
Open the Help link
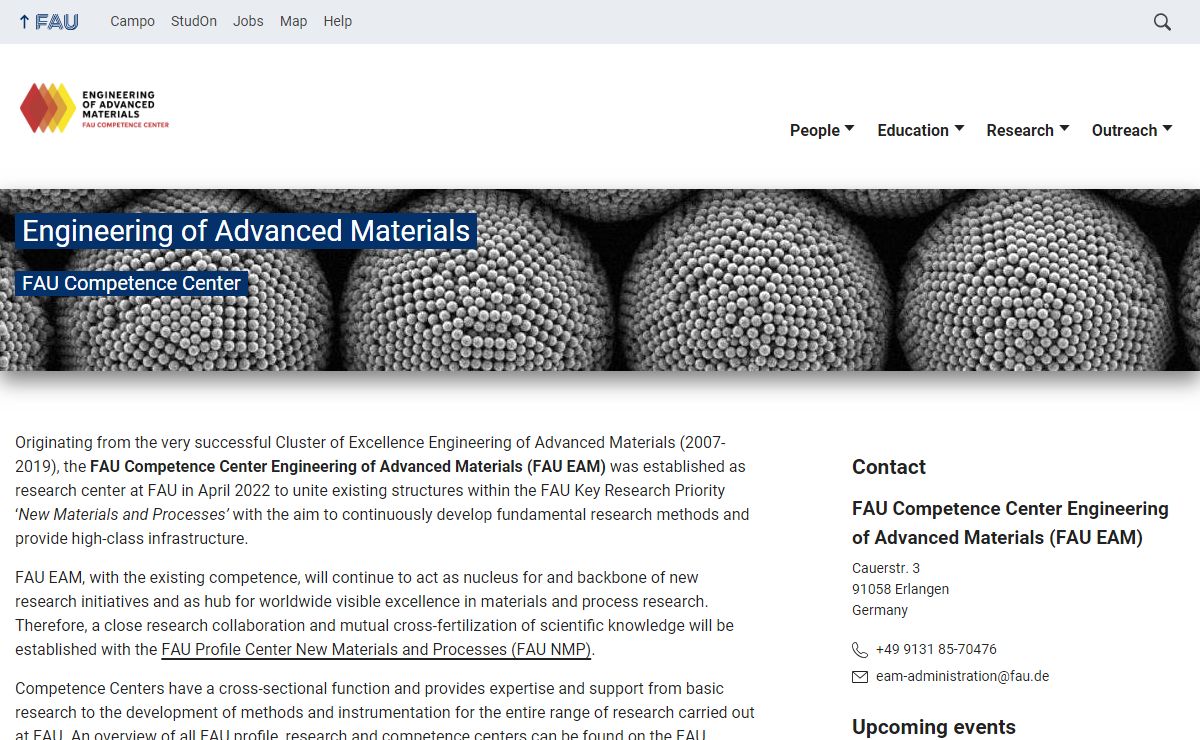tap(338, 21)
